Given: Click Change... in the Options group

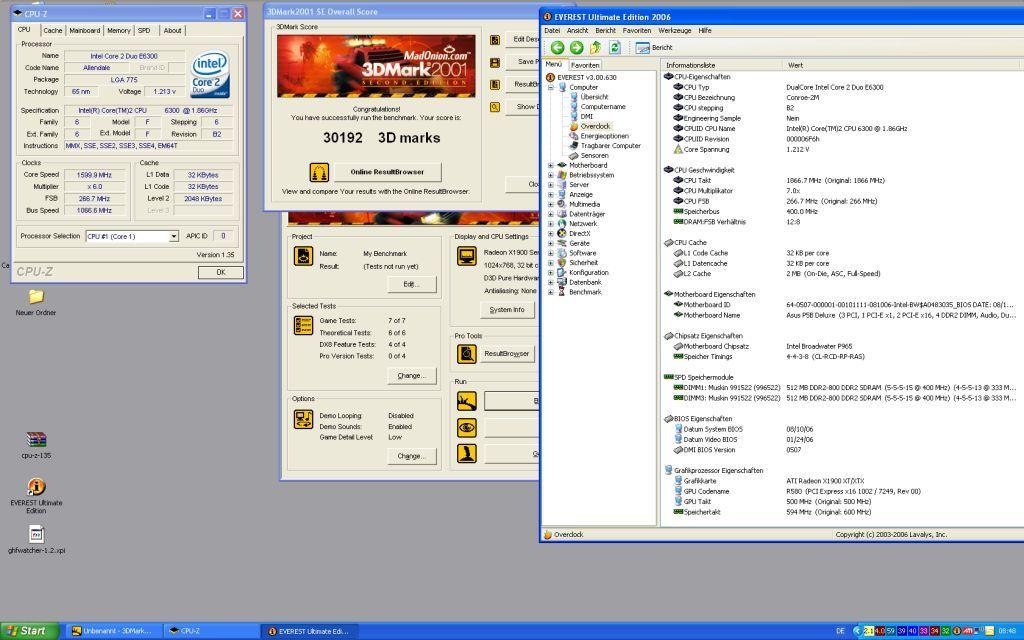Looking at the screenshot, I should click(x=411, y=456).
